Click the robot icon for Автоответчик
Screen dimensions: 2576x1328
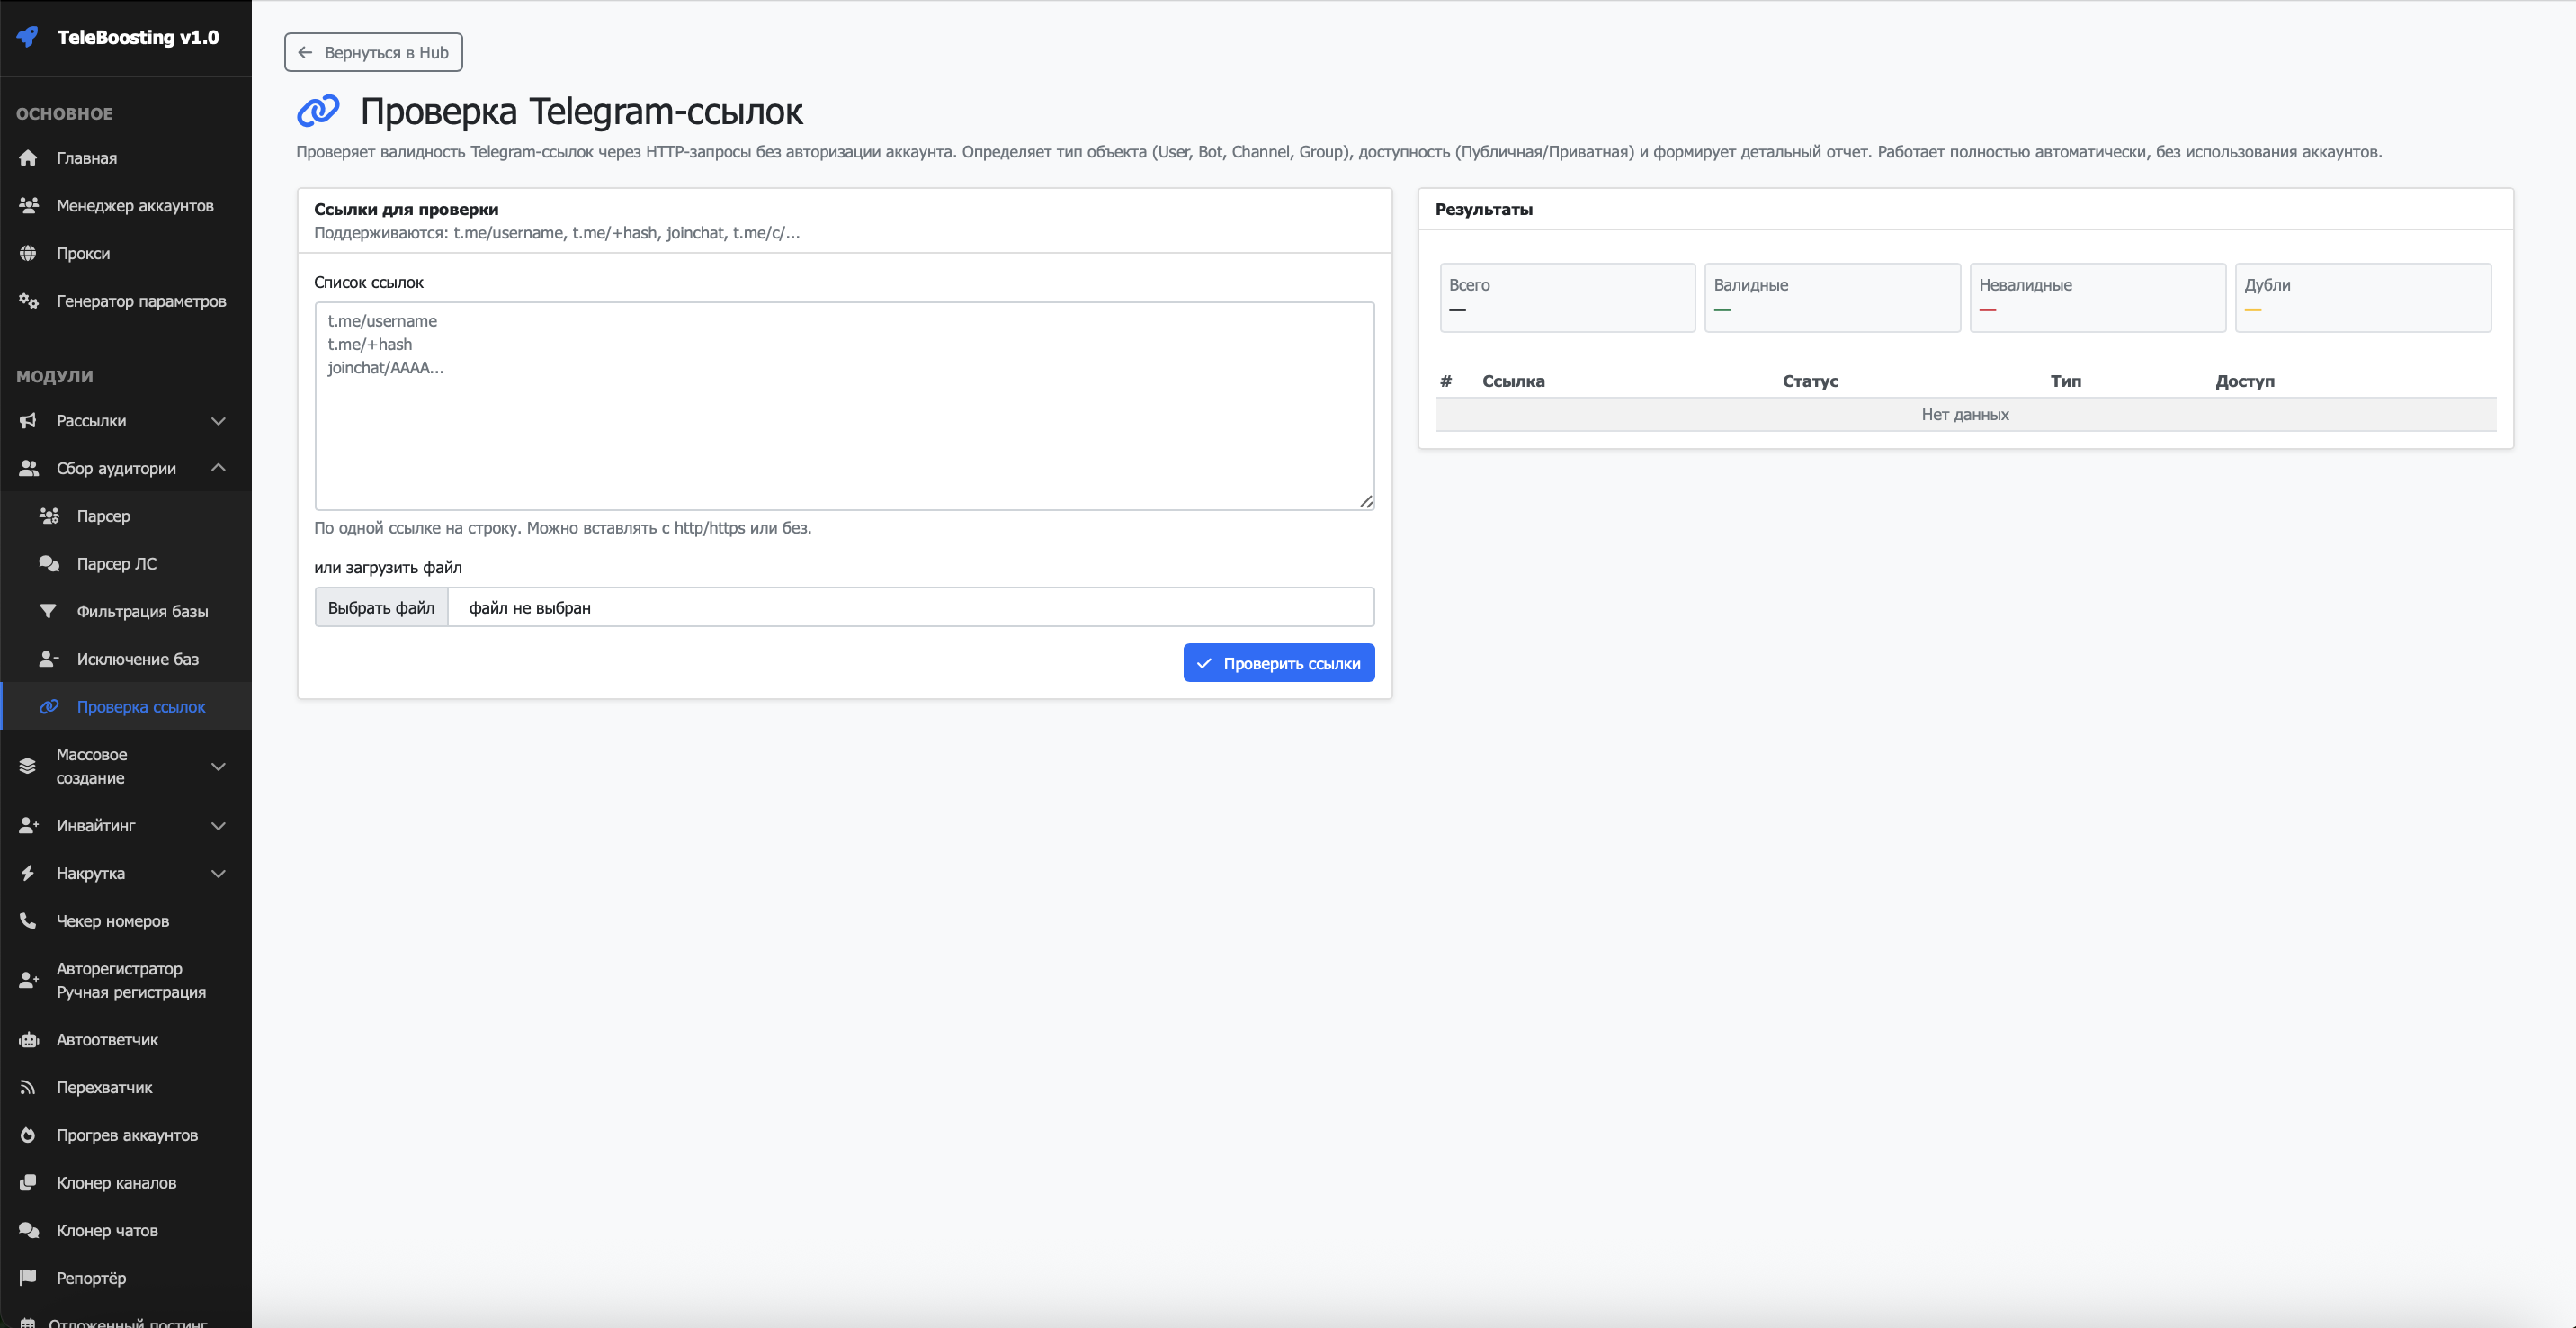[x=28, y=1040]
